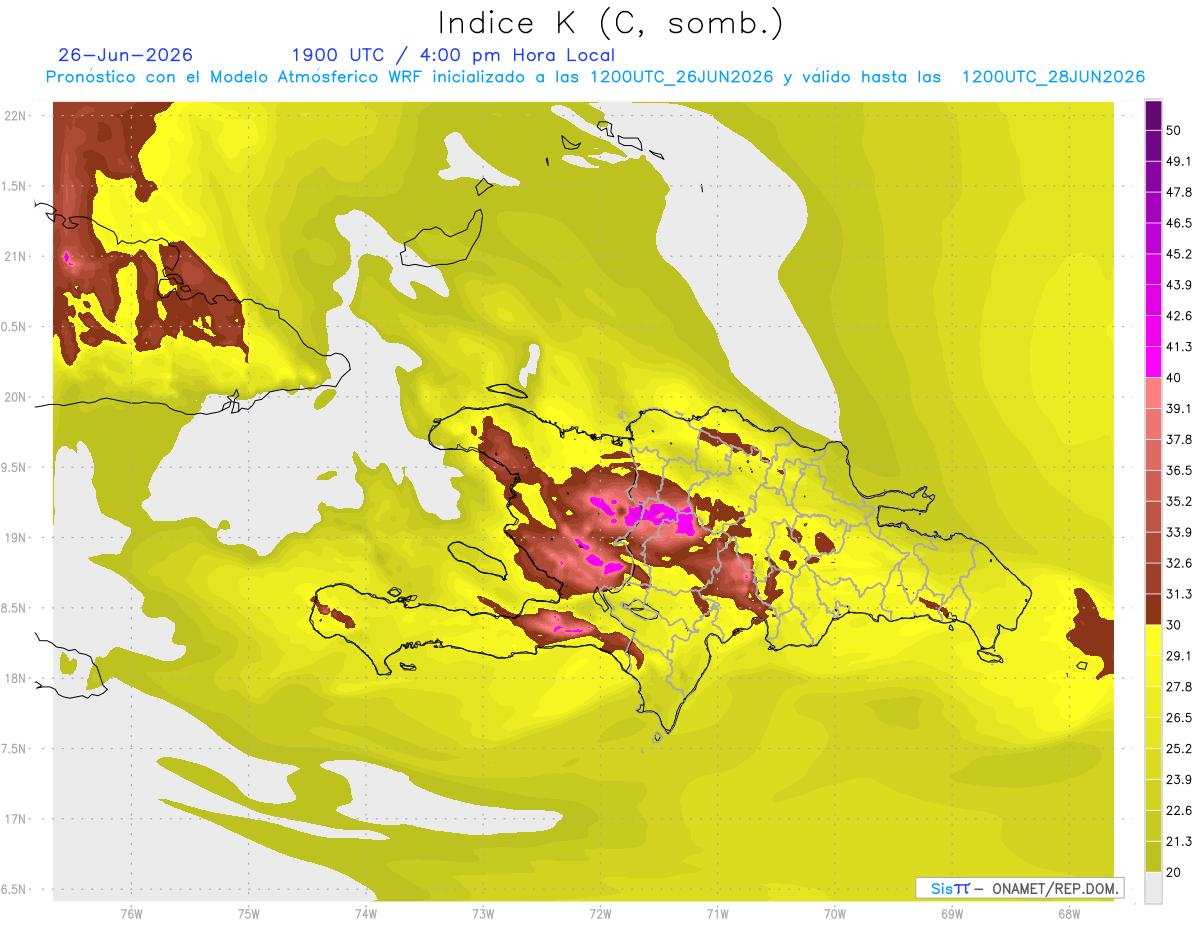Click the longitude label "68W"
The image size is (1200, 927).
coord(1068,913)
